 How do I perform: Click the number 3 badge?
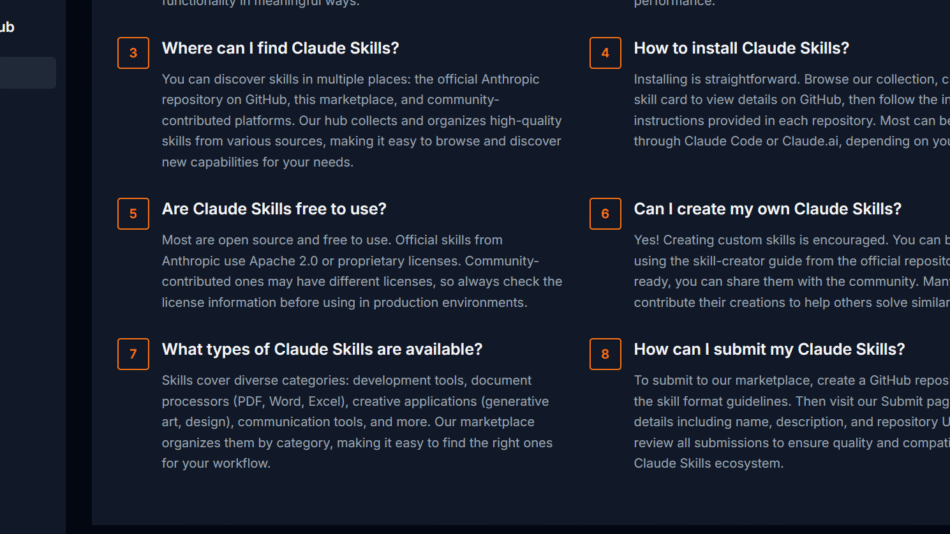(x=133, y=53)
